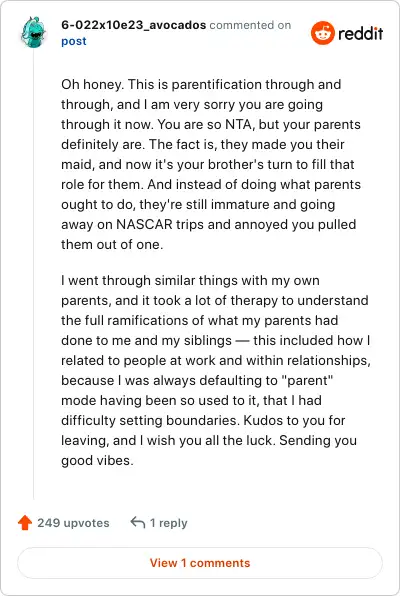The image size is (400, 596).
Task: Open the blue 'post' link
Action: pos(74,41)
